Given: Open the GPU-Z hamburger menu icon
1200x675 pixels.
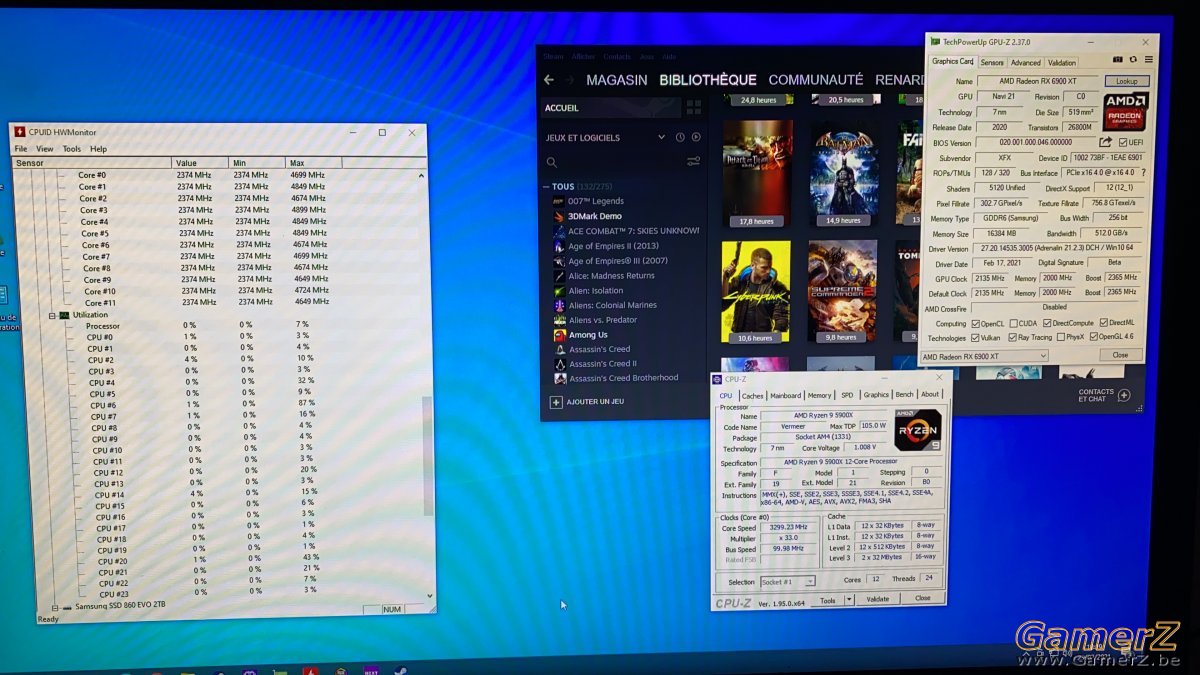Looking at the screenshot, I should [x=1149, y=61].
